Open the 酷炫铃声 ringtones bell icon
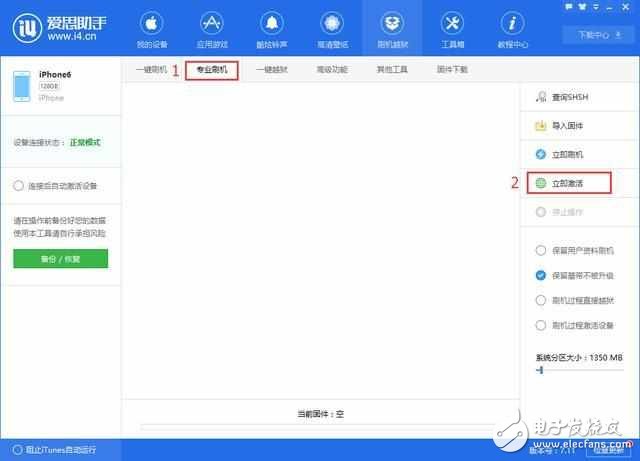 coord(272,23)
